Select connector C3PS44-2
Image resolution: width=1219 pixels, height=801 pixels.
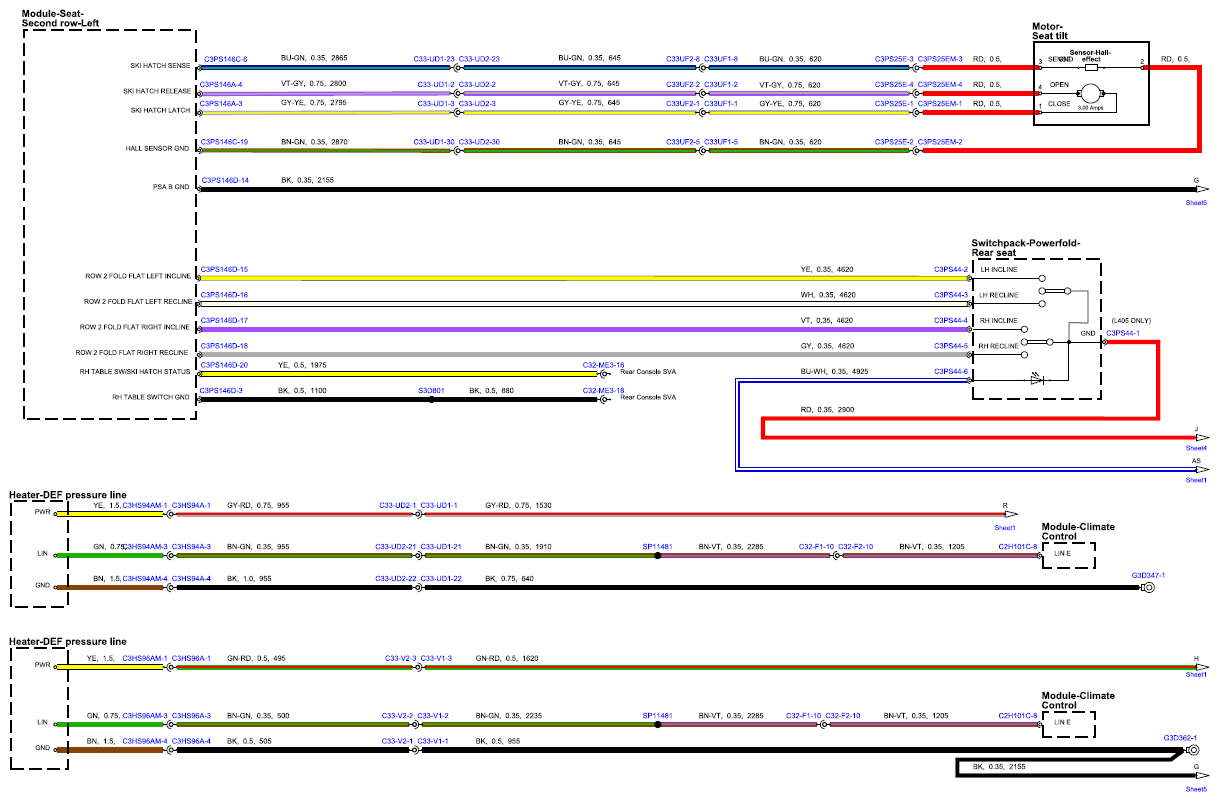coord(951,269)
